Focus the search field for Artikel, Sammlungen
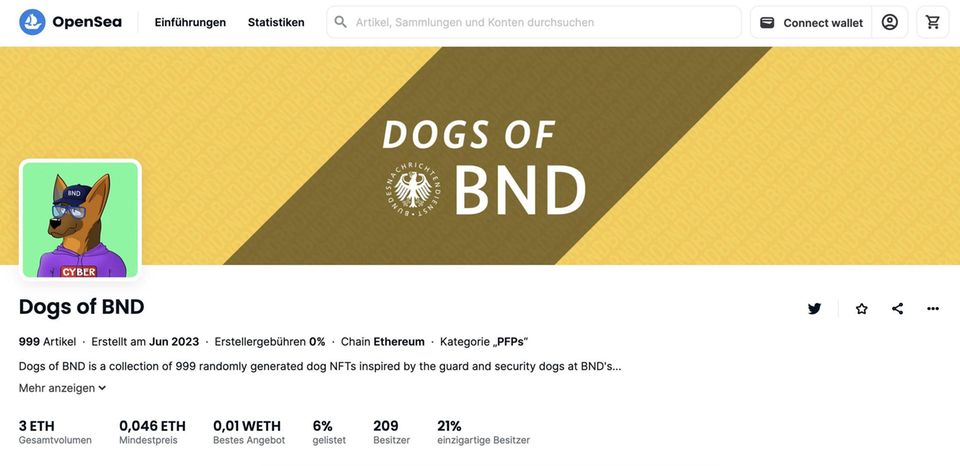The height and width of the screenshot is (466, 960). point(534,22)
